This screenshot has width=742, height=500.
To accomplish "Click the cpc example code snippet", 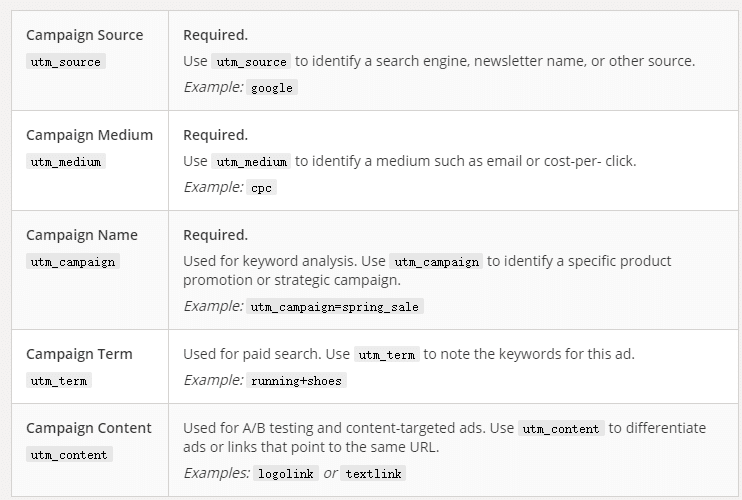I will (x=262, y=187).
